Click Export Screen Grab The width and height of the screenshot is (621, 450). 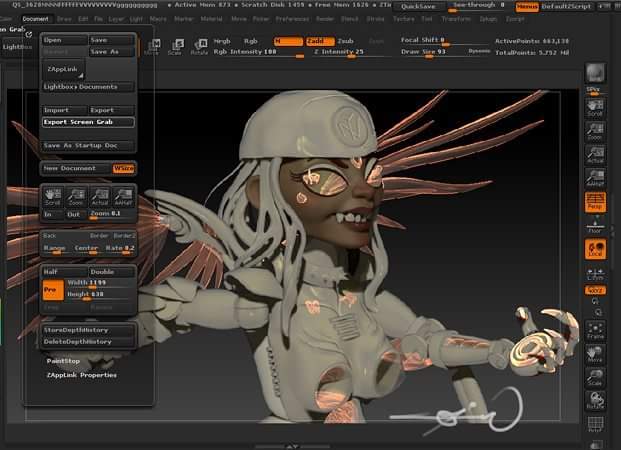click(88, 122)
